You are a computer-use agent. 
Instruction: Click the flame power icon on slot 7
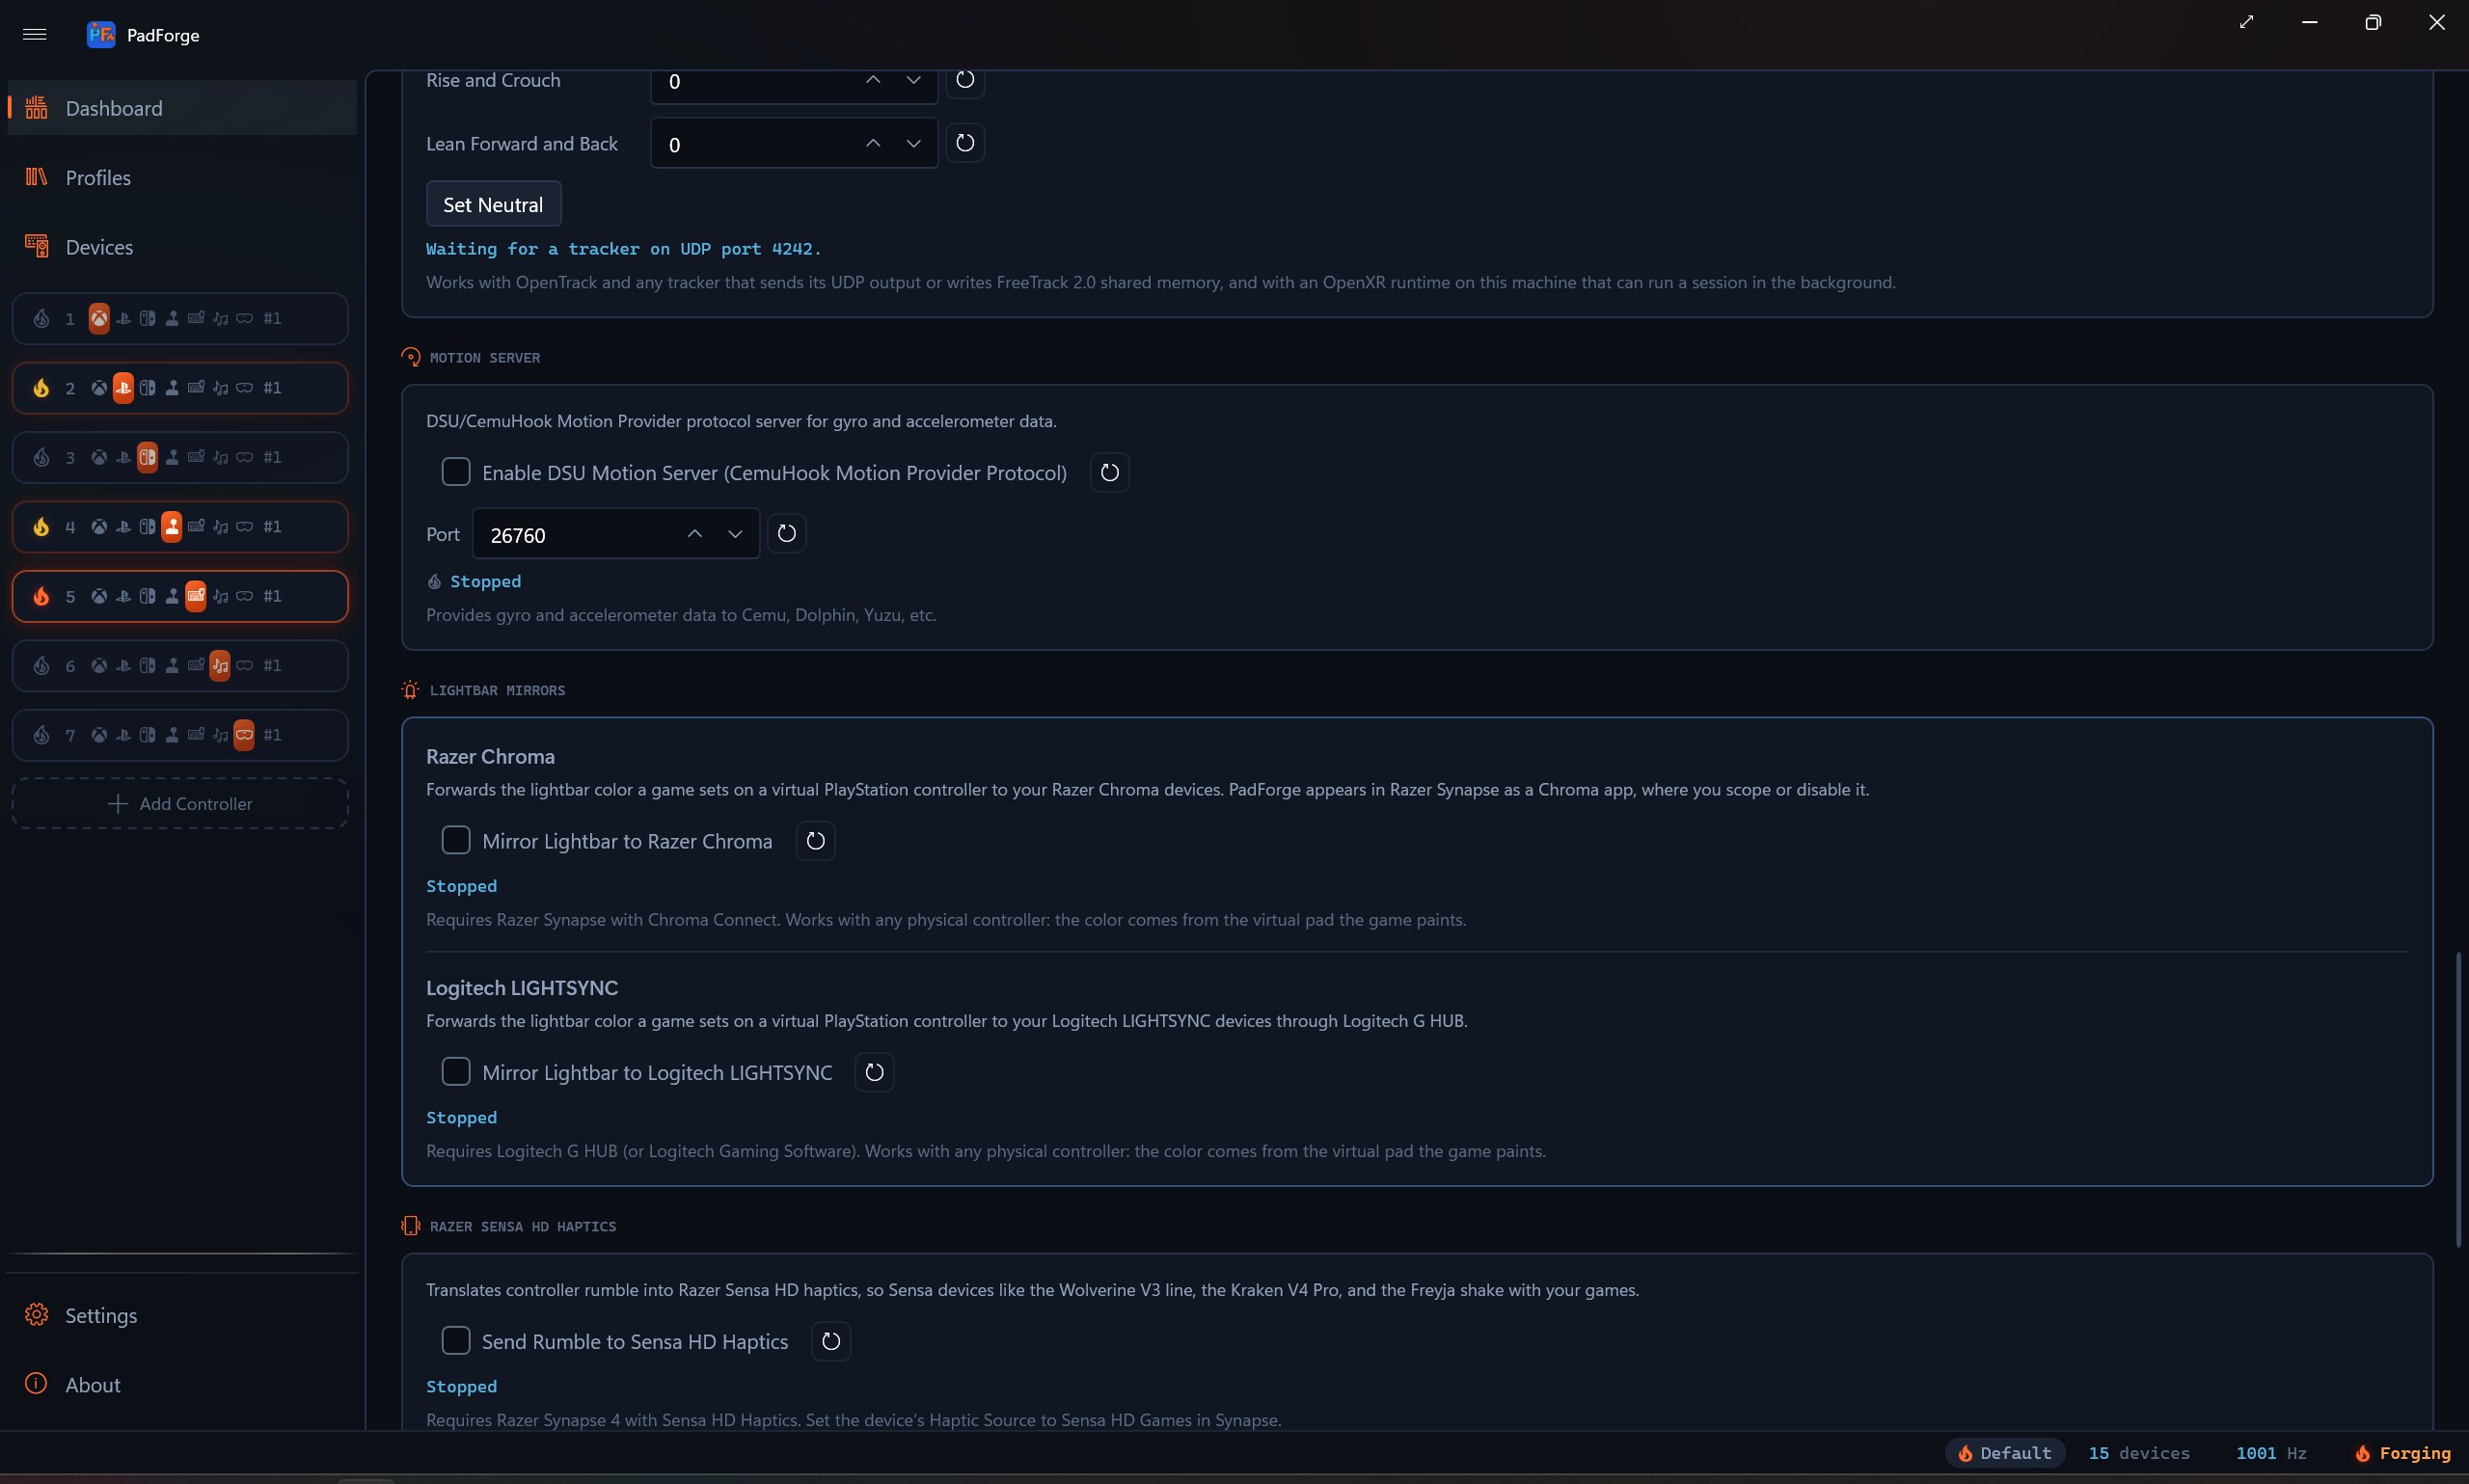[x=41, y=735]
